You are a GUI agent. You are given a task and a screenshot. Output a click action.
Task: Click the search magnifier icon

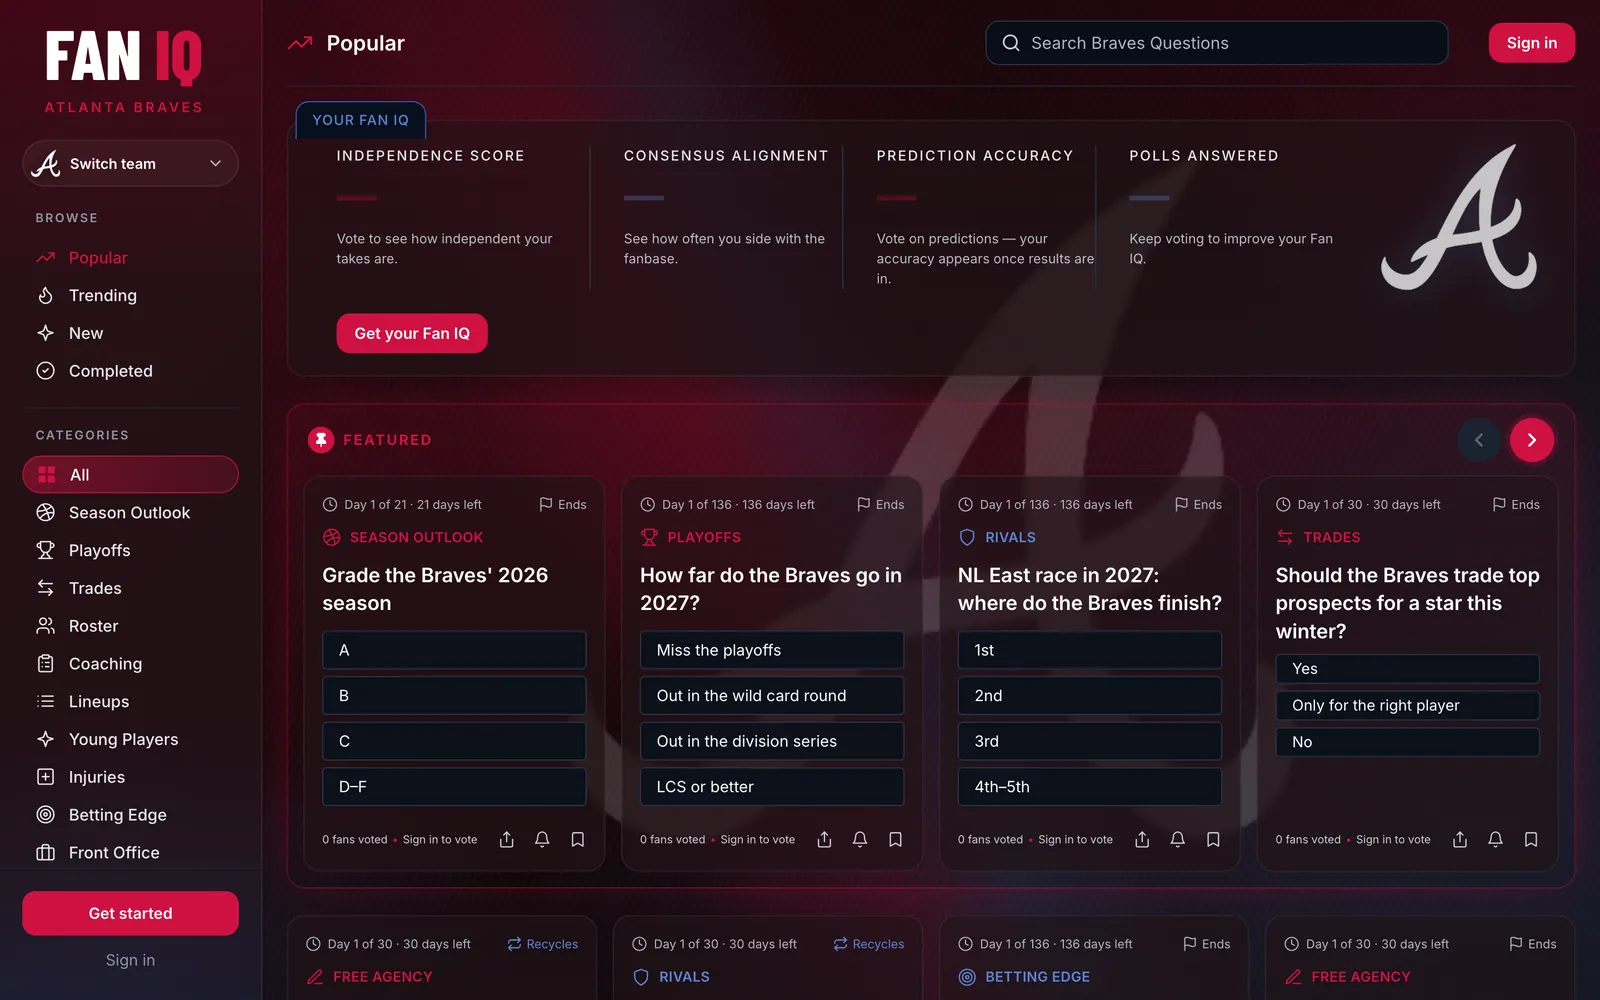[1011, 43]
